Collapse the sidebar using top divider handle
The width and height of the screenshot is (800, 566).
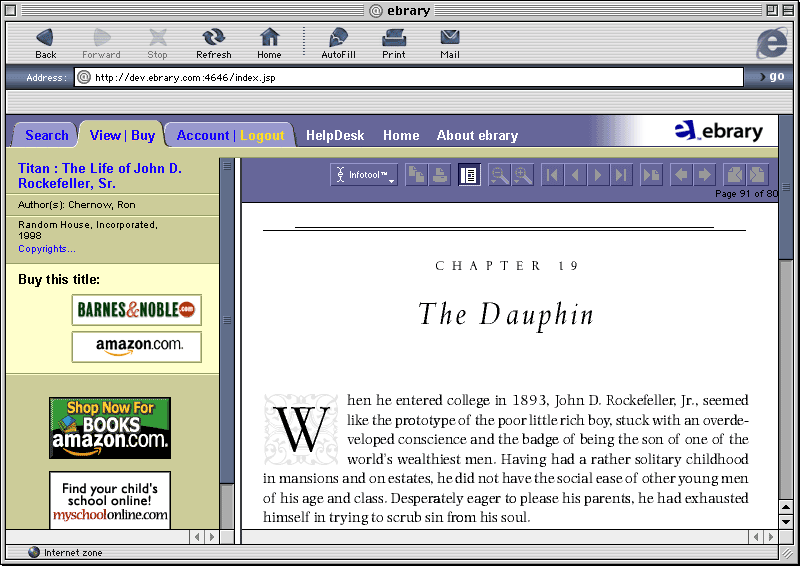(x=227, y=167)
